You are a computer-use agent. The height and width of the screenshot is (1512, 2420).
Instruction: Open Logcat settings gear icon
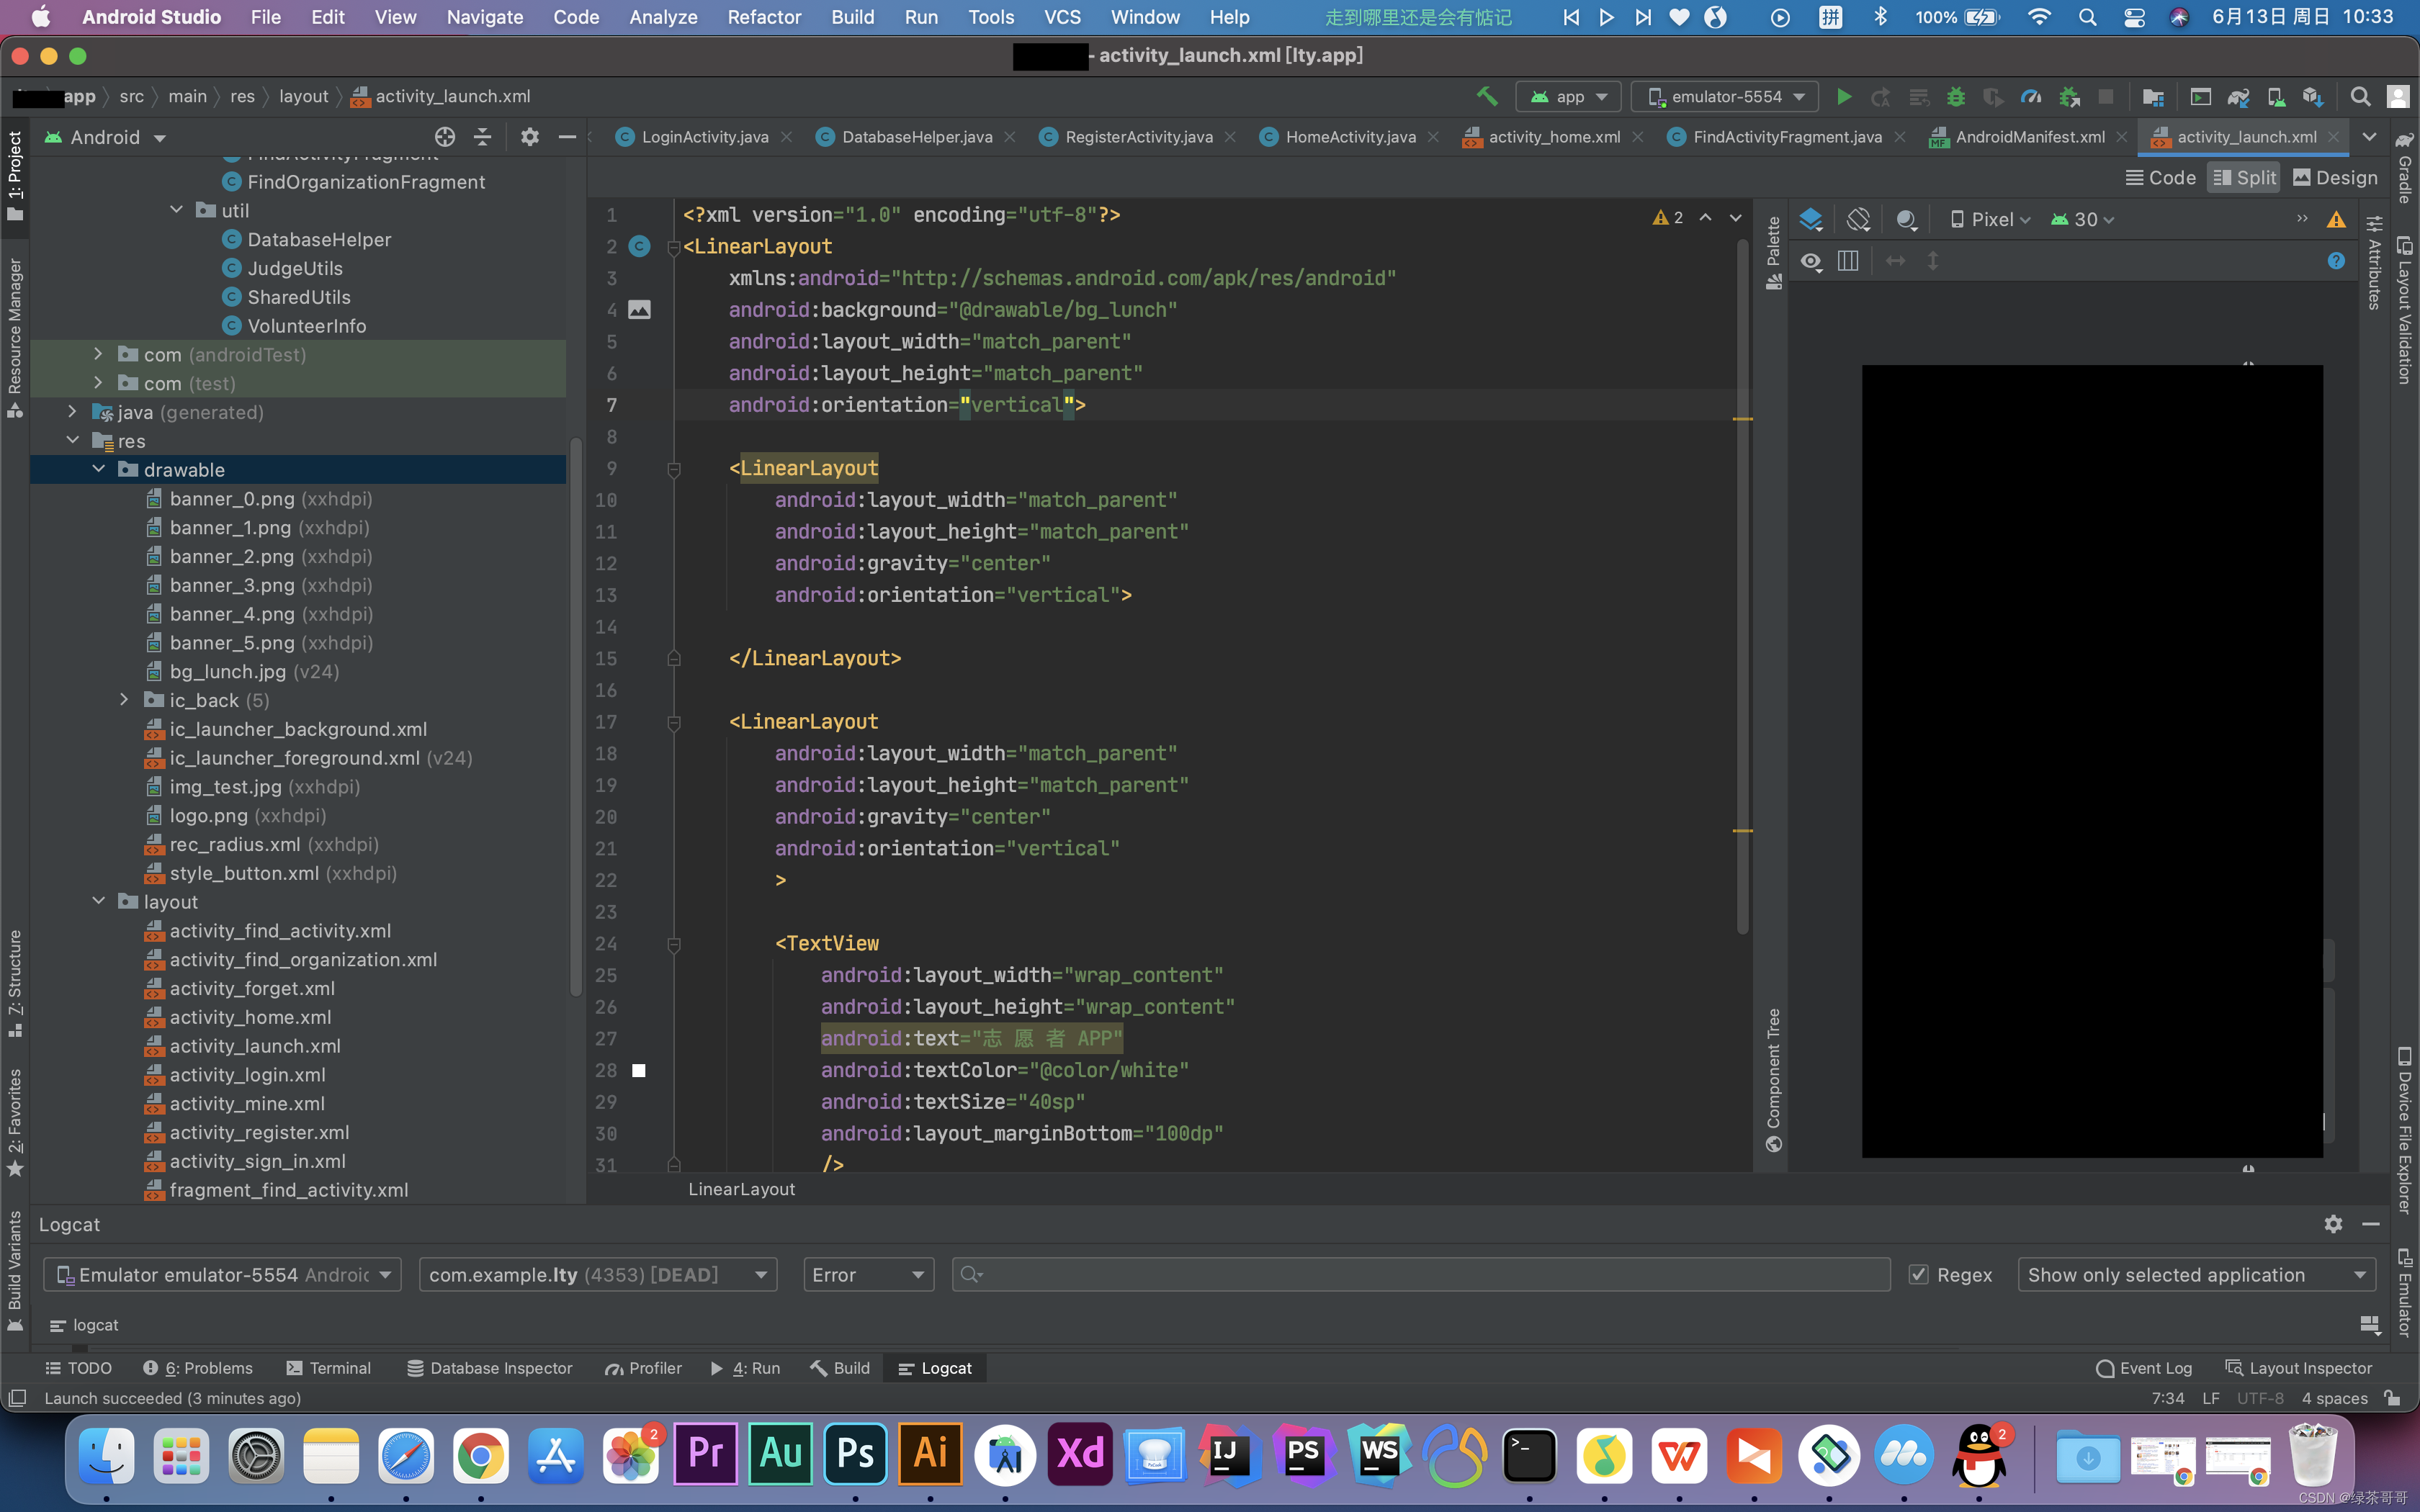click(x=2333, y=1224)
